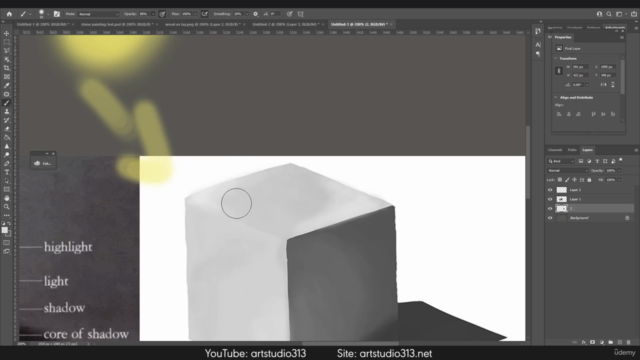Open the brush settings panel icon
The image size is (640, 360).
[57, 14]
